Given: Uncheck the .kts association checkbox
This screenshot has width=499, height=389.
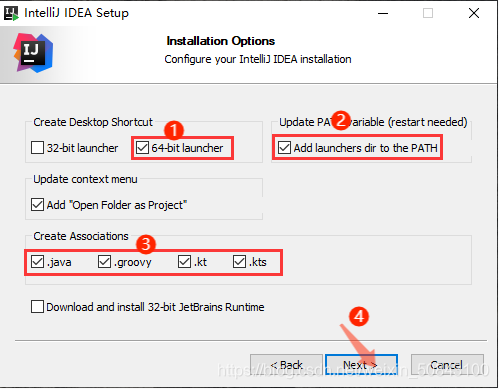Looking at the screenshot, I should (239, 262).
